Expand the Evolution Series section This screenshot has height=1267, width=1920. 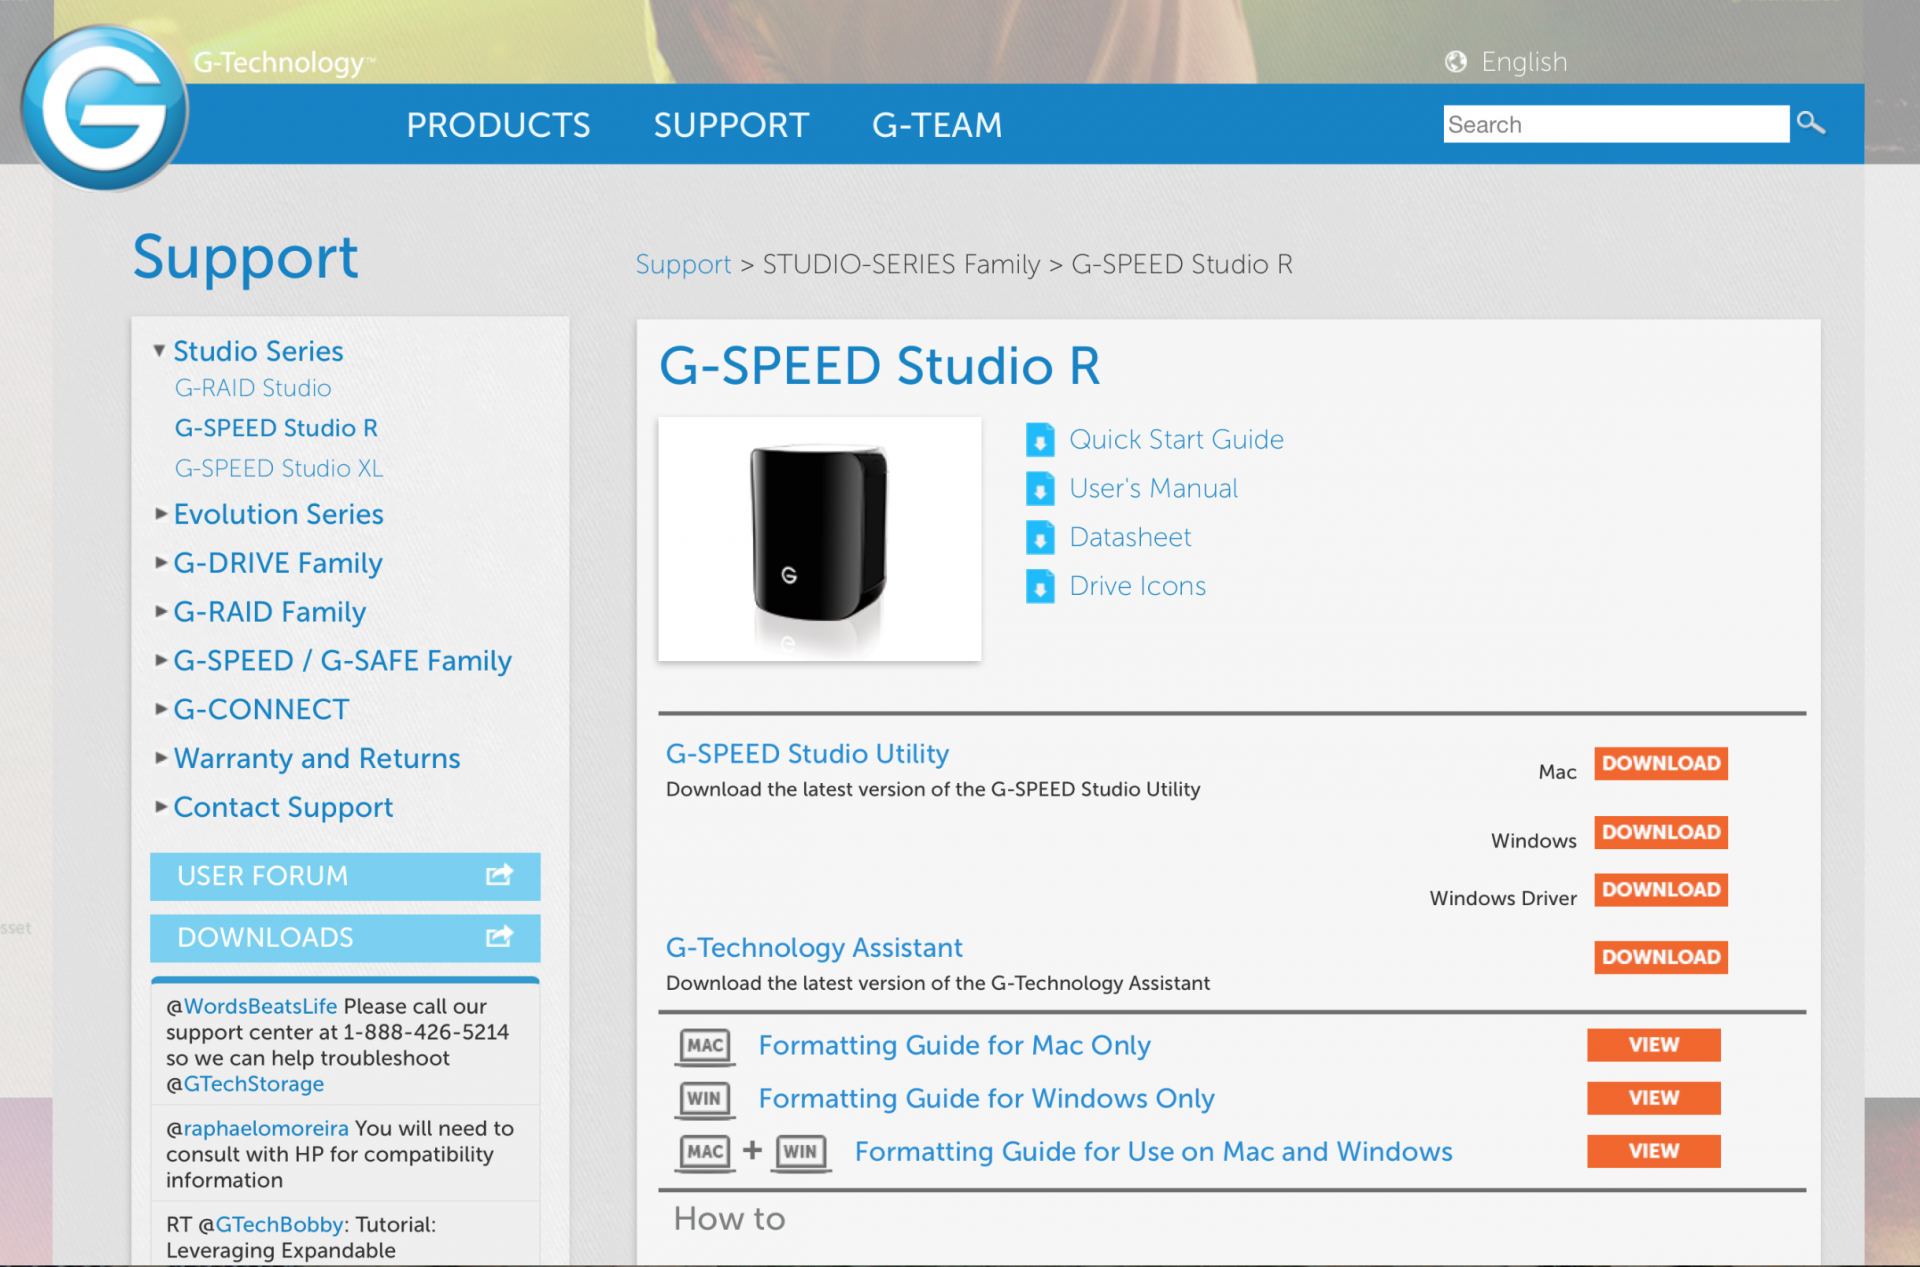[160, 514]
